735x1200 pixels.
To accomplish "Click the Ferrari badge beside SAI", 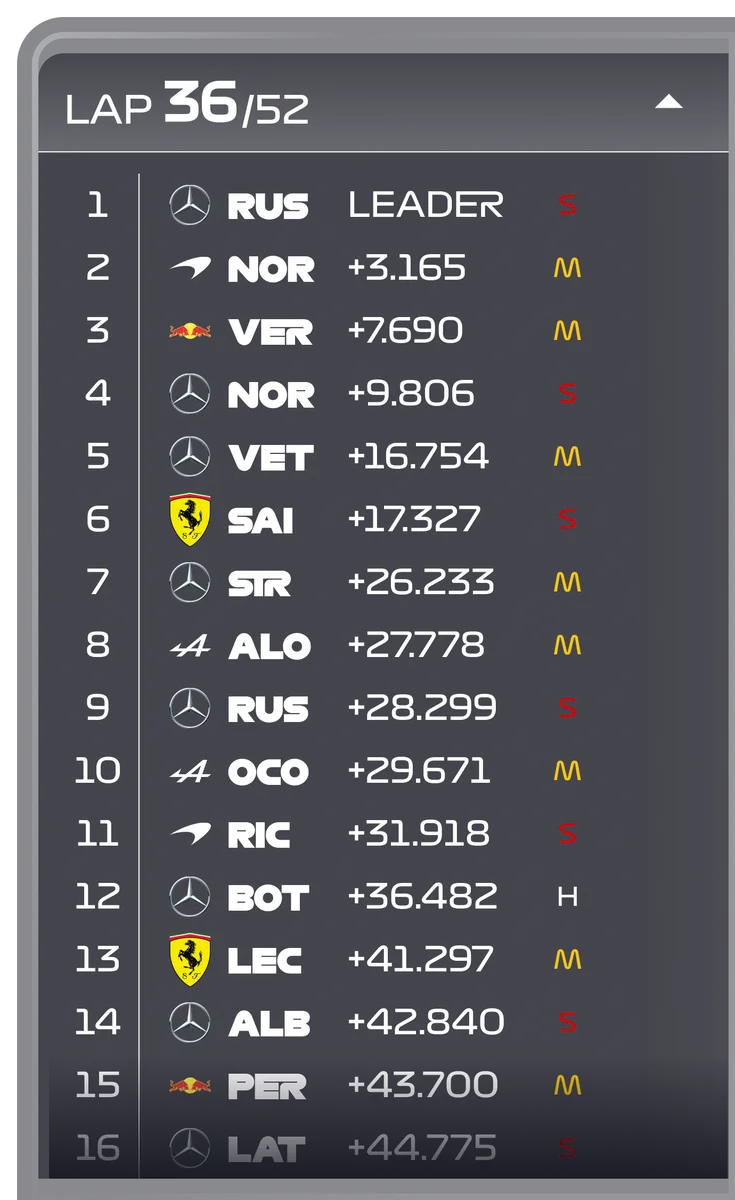I will (x=190, y=519).
